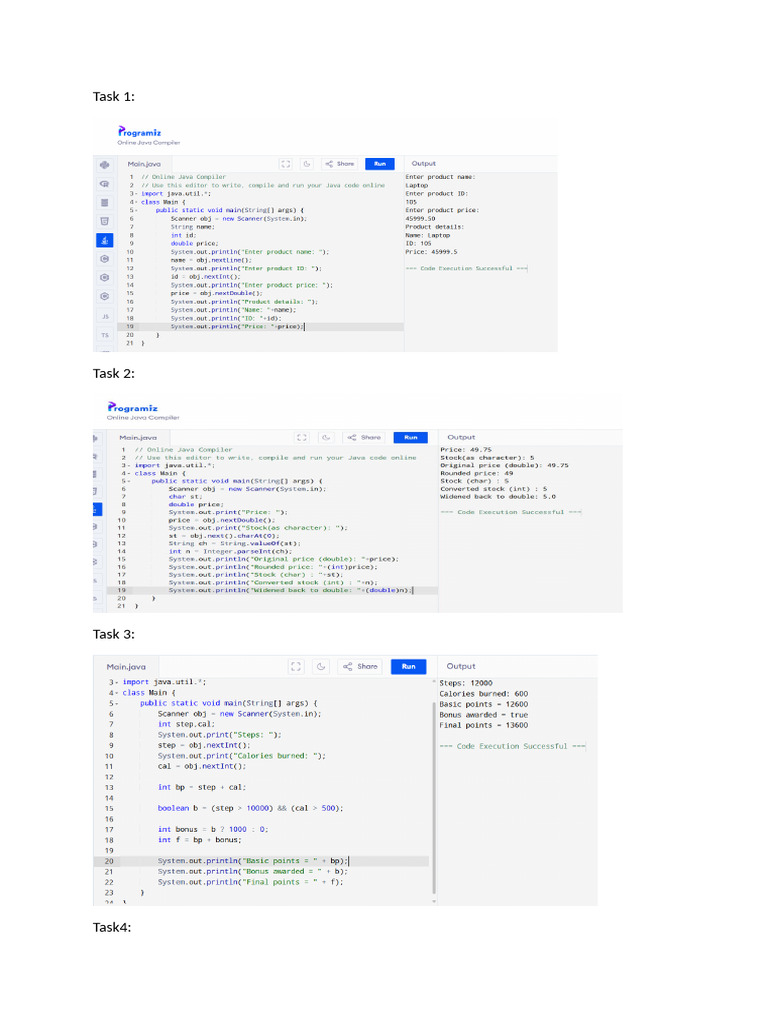Click 'Steps: 12000' in Task 3 output

tap(466, 683)
